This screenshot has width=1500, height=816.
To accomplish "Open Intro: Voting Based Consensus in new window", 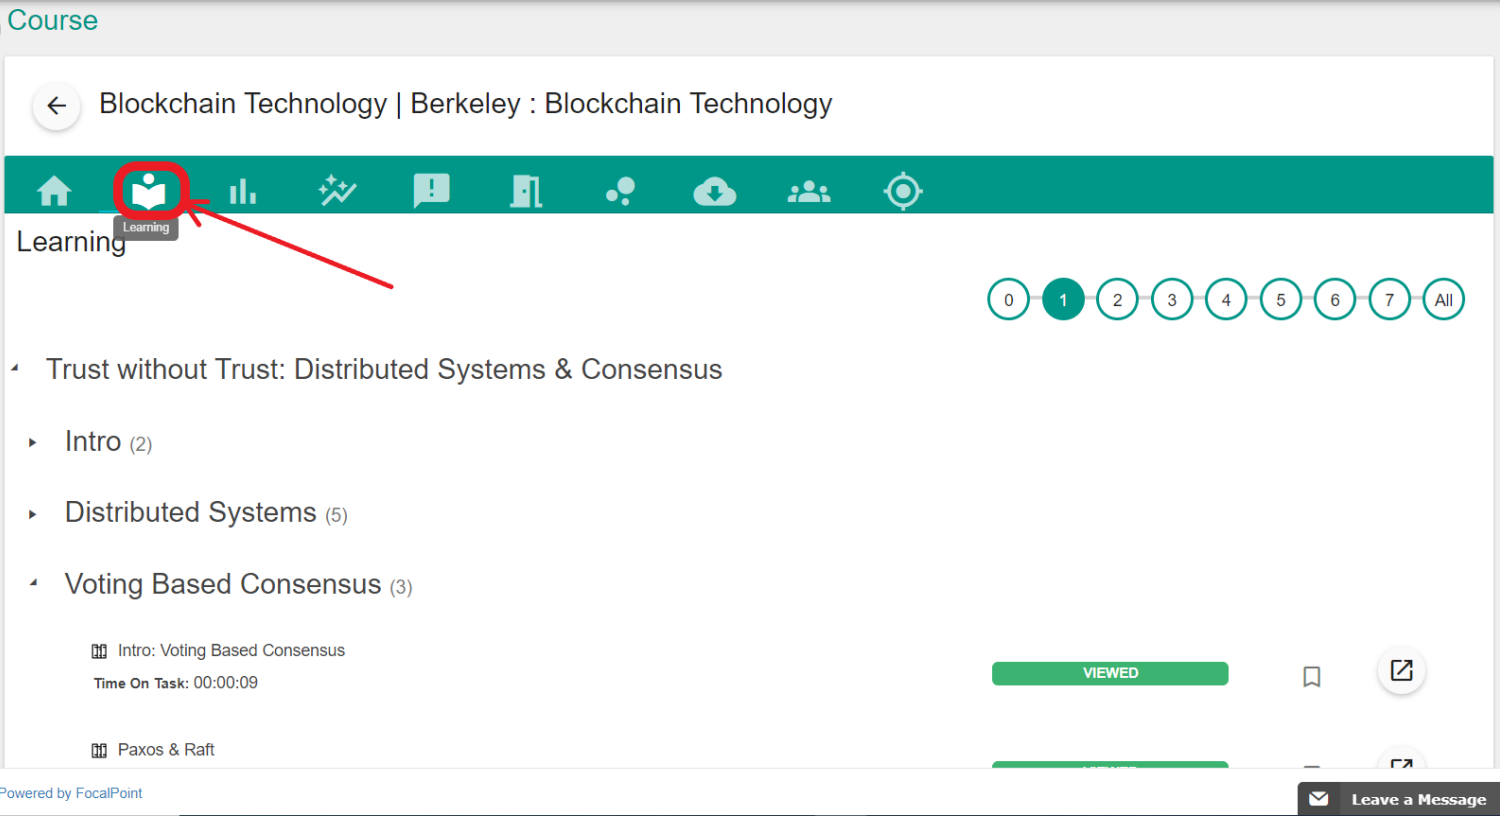I will [x=1401, y=671].
